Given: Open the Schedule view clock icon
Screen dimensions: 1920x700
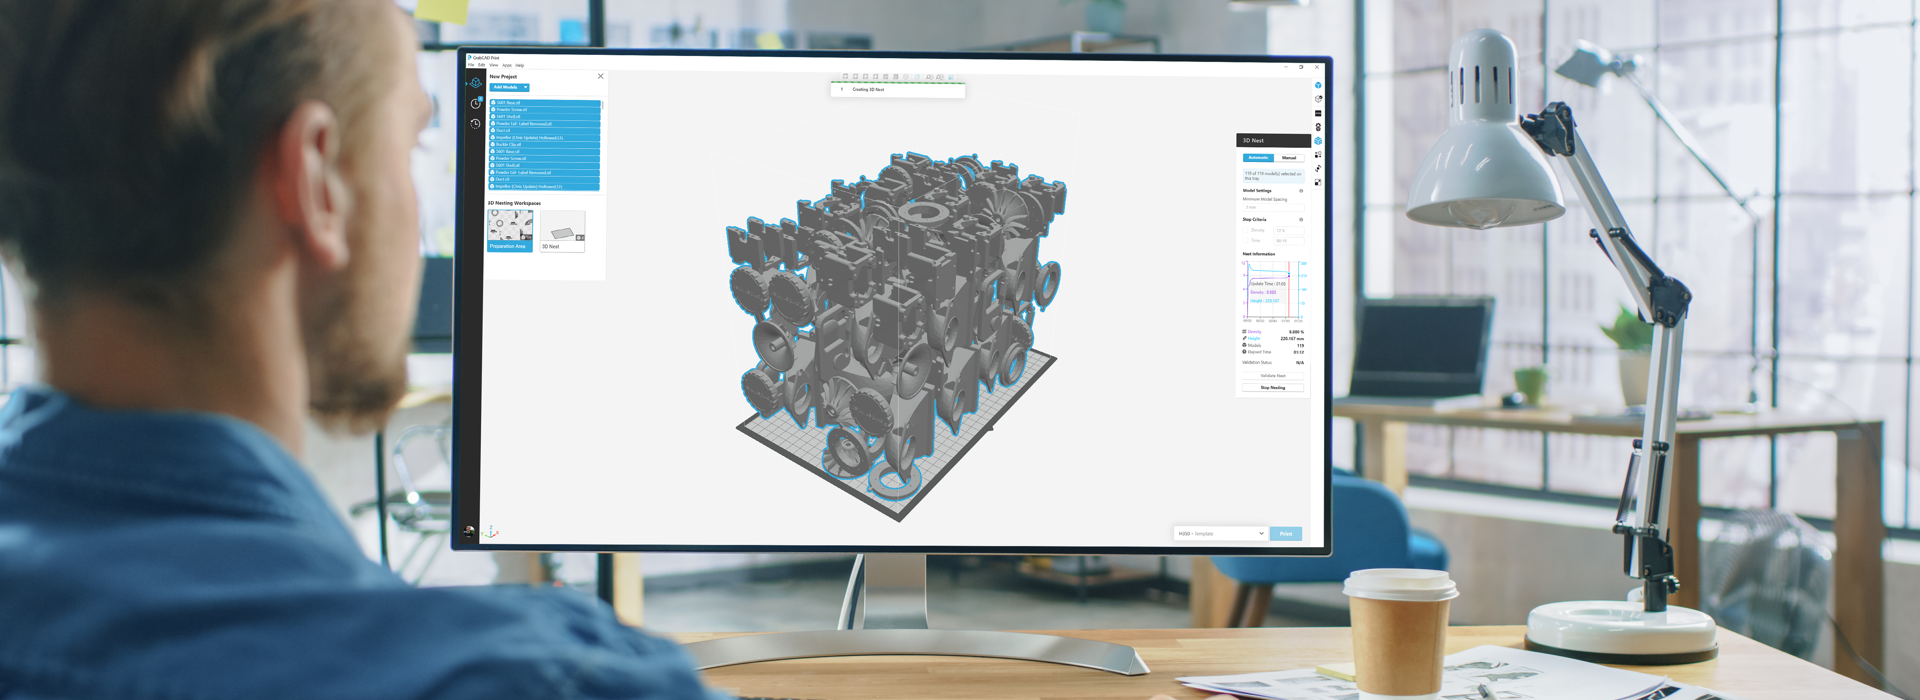Looking at the screenshot, I should (x=476, y=103).
